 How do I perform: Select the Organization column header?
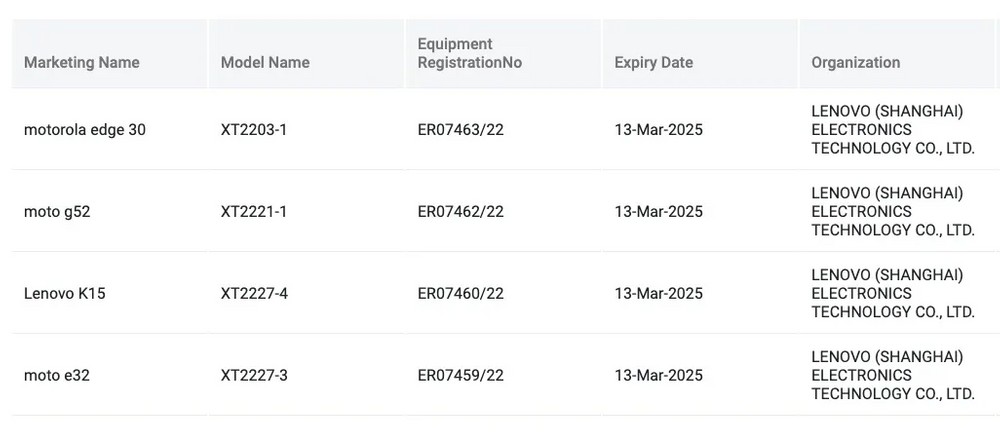(856, 62)
